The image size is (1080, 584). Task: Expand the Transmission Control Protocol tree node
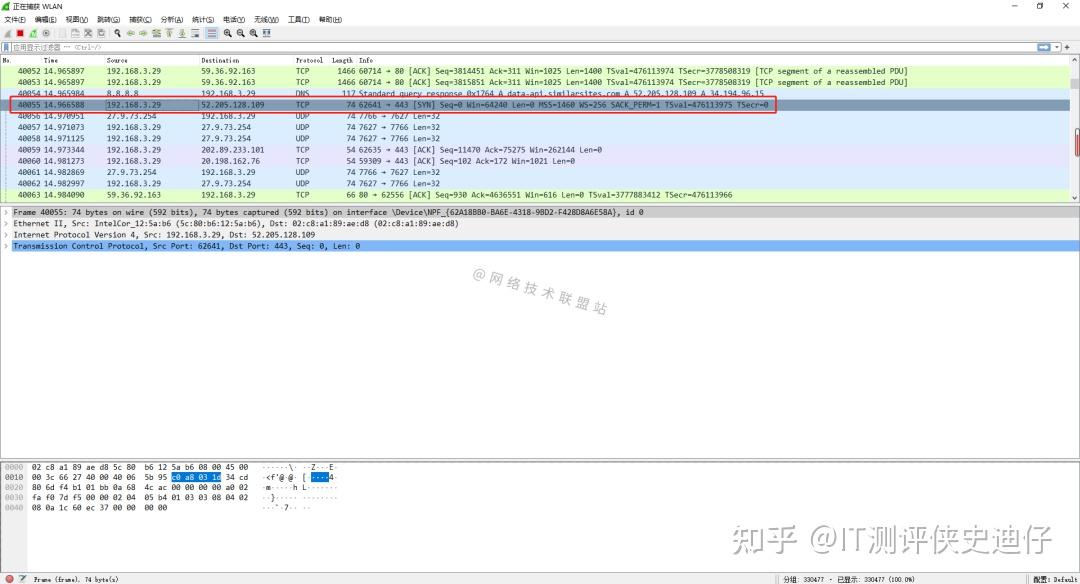click(x=6, y=246)
